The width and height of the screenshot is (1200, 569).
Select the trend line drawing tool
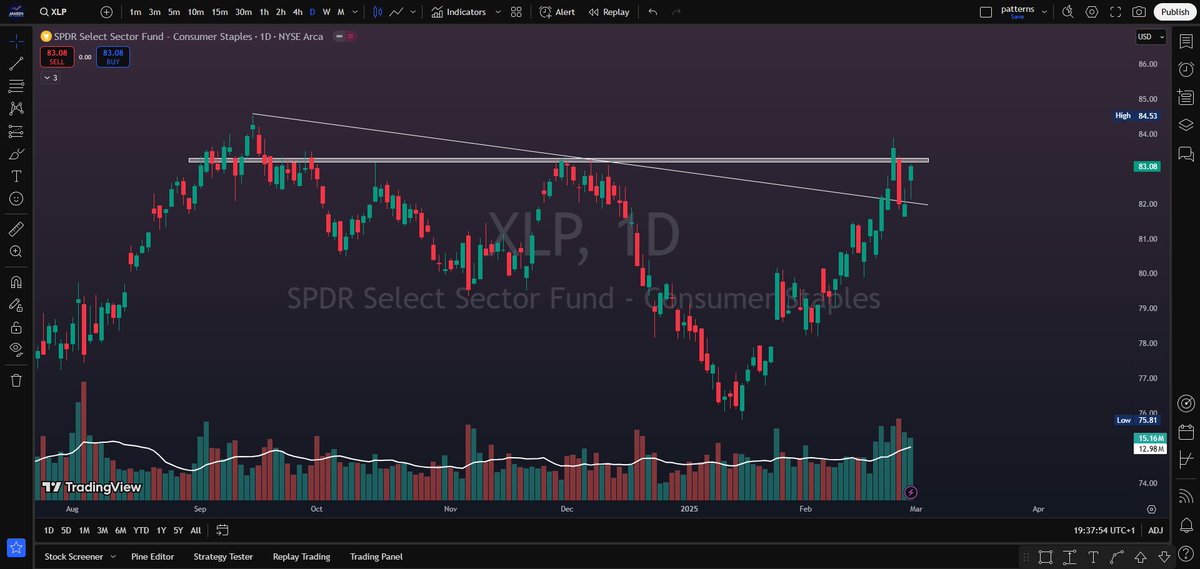point(15,64)
